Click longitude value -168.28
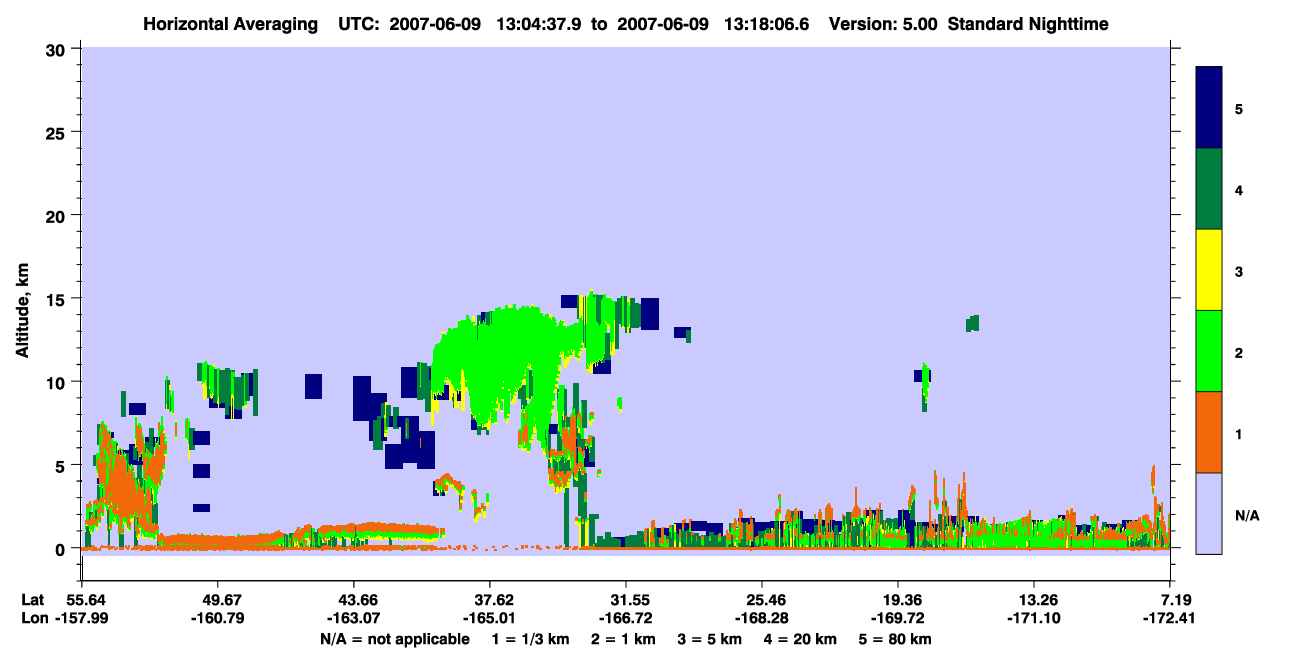Screen dimensions: 1300x667 pos(762,619)
